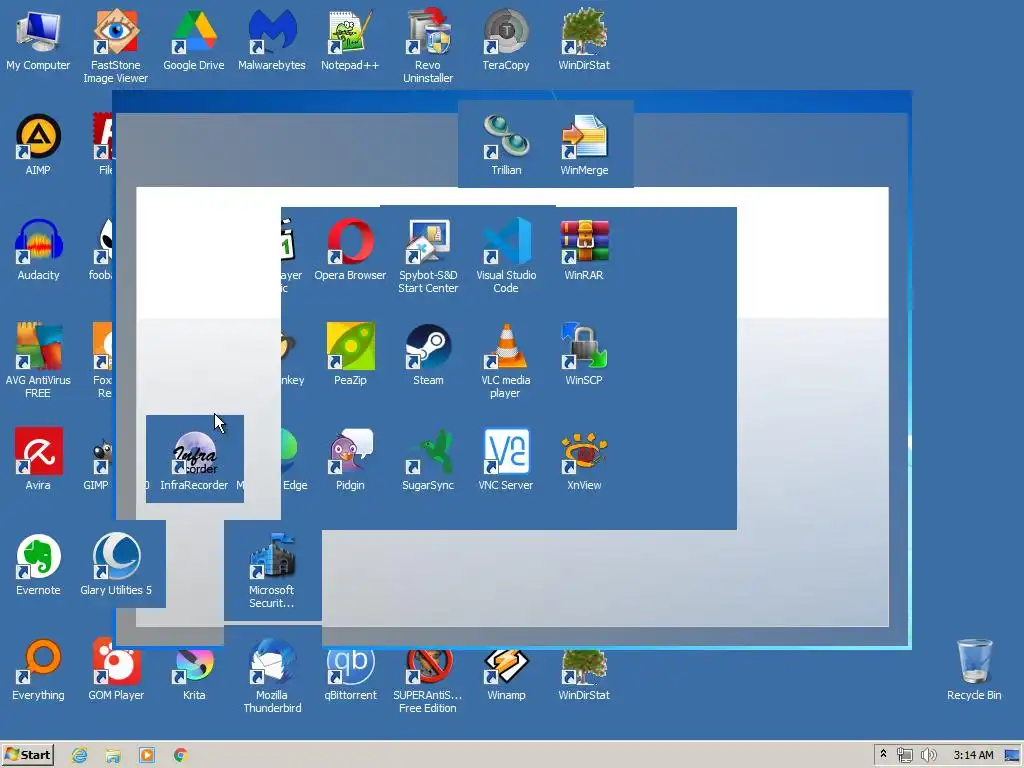1024x768 pixels.
Task: Select the Evernote elephant icon
Action: (x=38, y=564)
